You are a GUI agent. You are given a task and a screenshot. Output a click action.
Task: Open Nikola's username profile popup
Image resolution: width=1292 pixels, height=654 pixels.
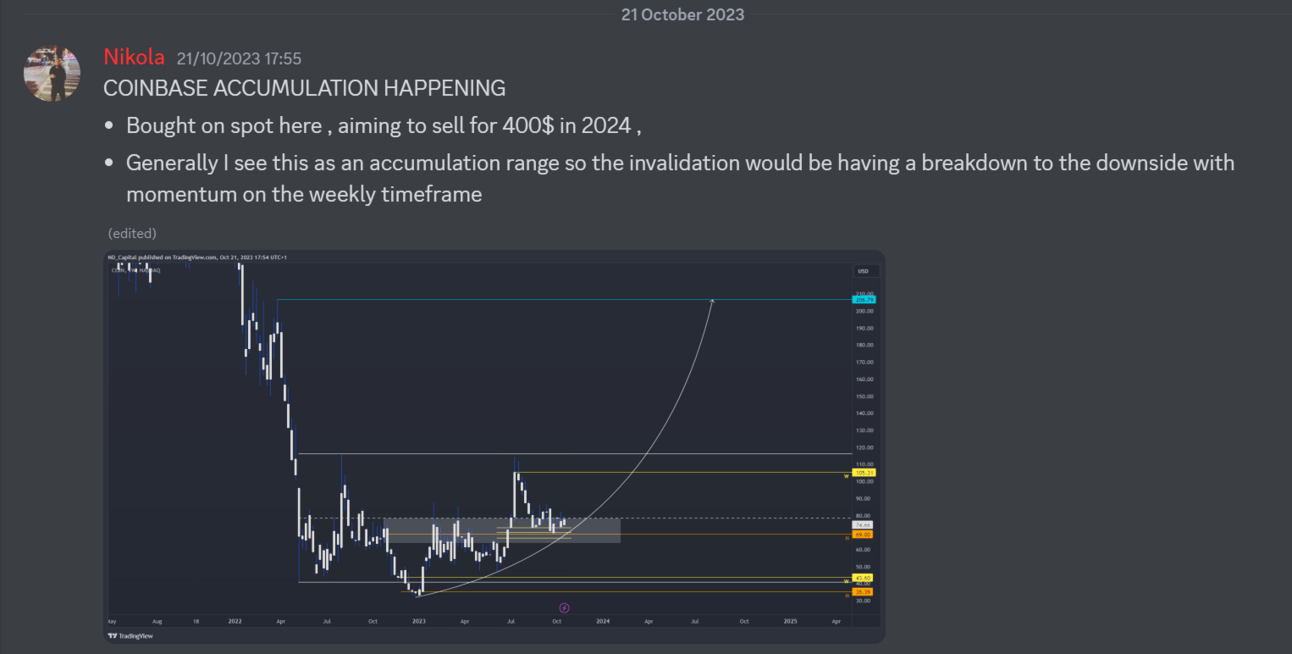tap(134, 57)
